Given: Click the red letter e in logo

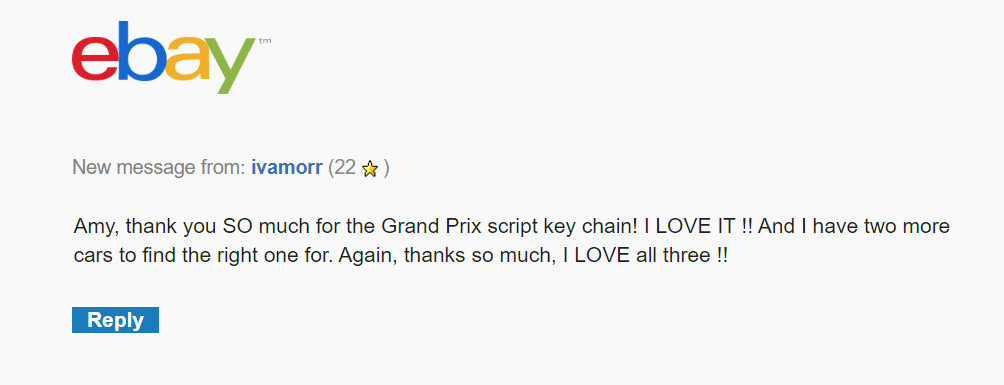Looking at the screenshot, I should [x=95, y=58].
